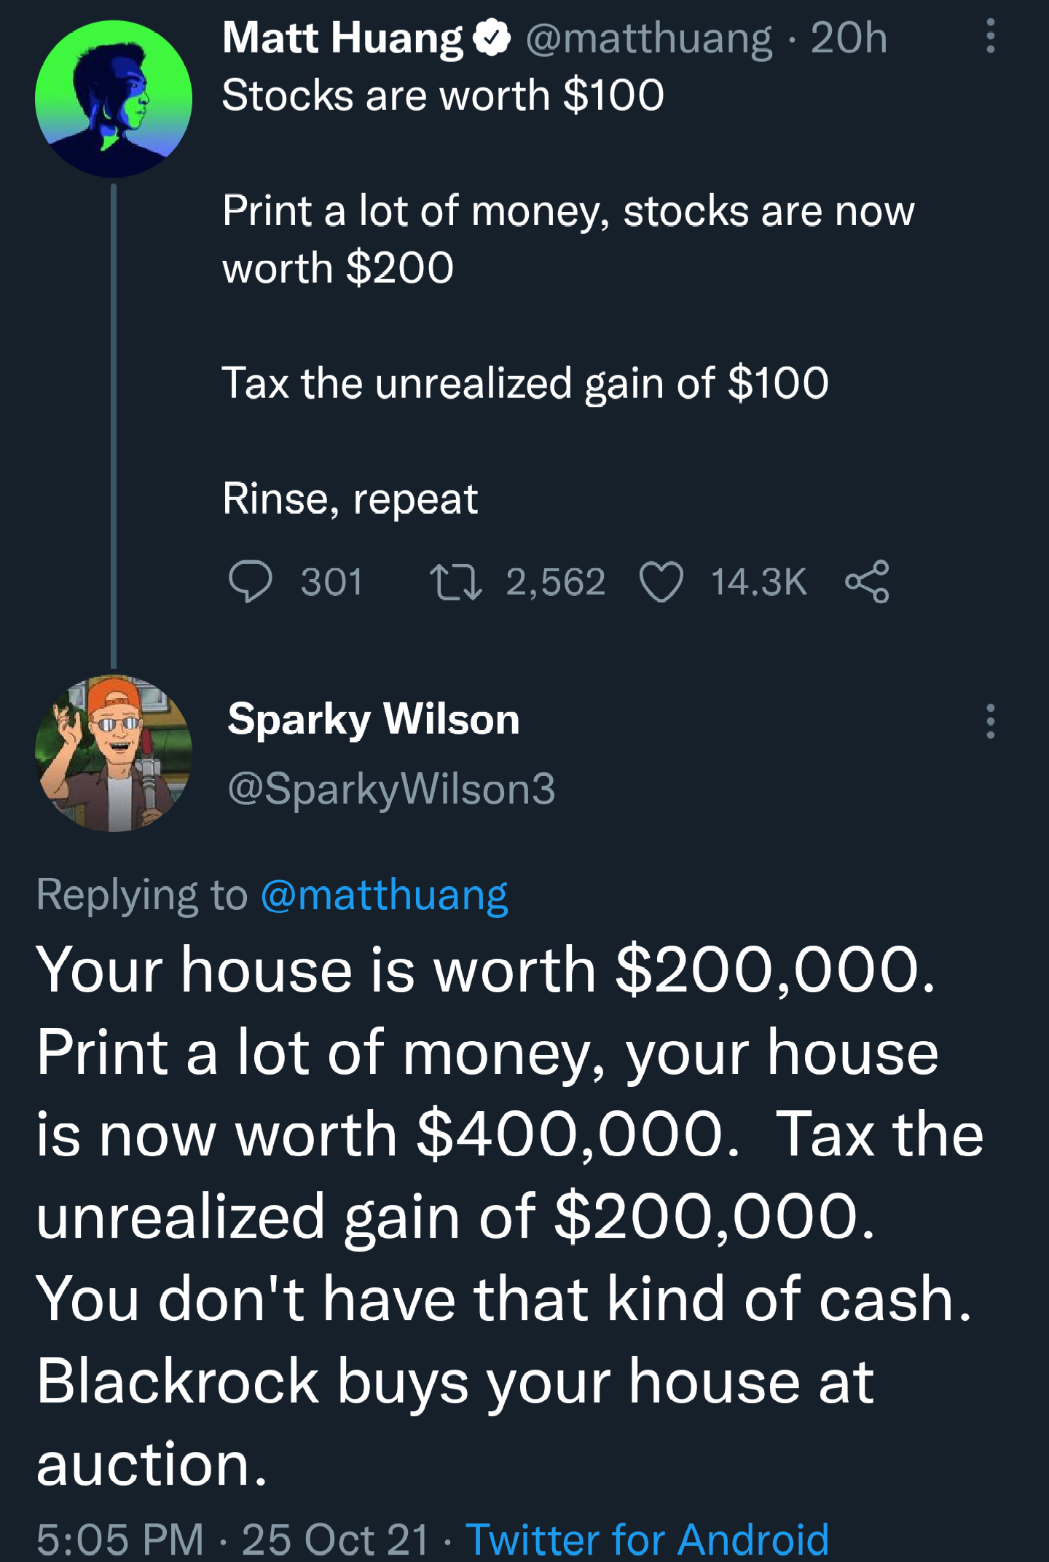Image resolution: width=1049 pixels, height=1562 pixels.
Task: Click the 5:05 PM · 25 Oct 21 timestamp
Action: pyautogui.click(x=233, y=1538)
